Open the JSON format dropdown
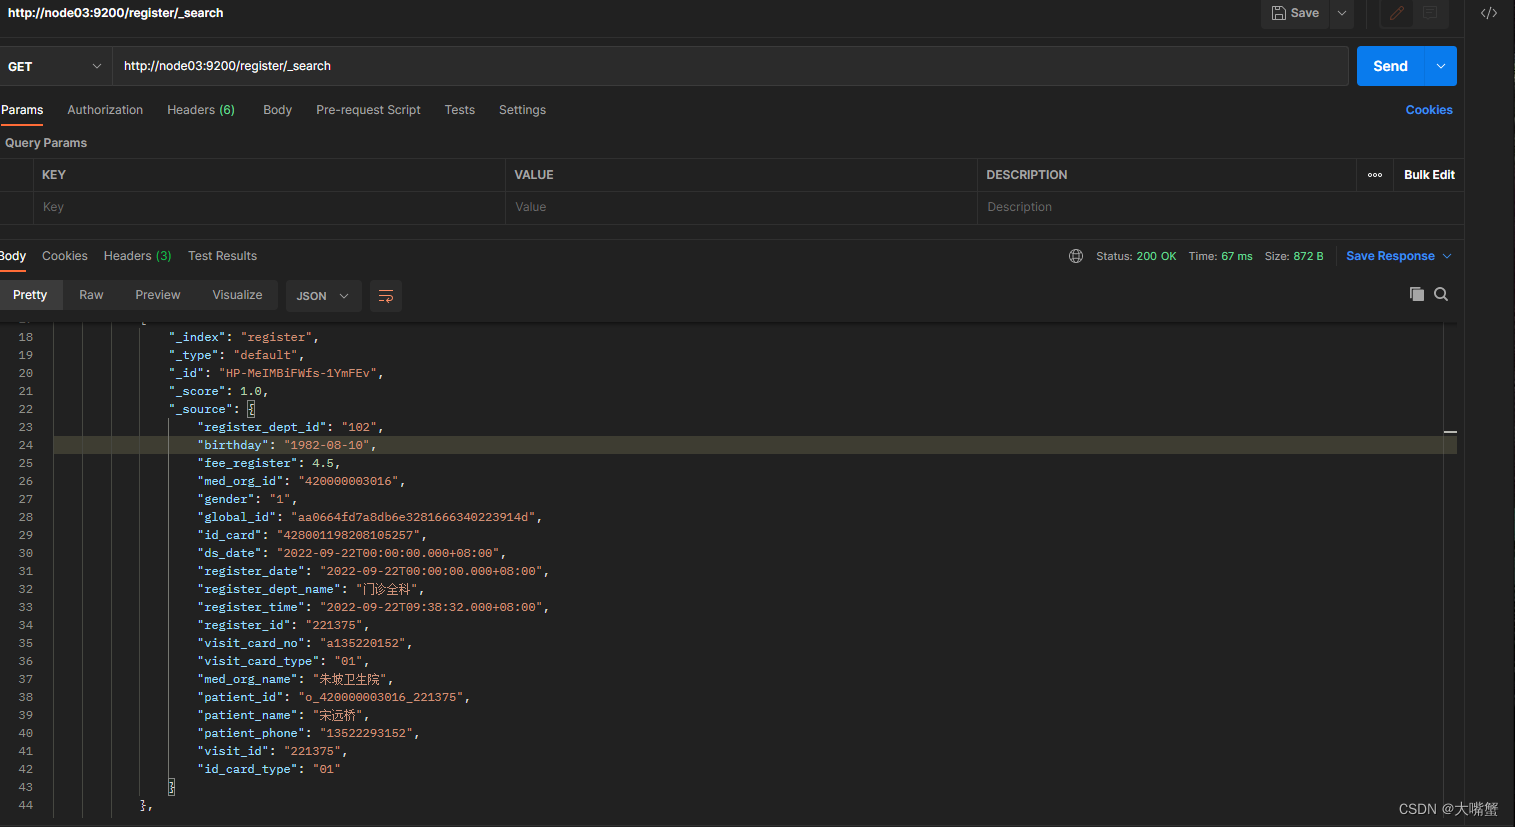 click(322, 296)
